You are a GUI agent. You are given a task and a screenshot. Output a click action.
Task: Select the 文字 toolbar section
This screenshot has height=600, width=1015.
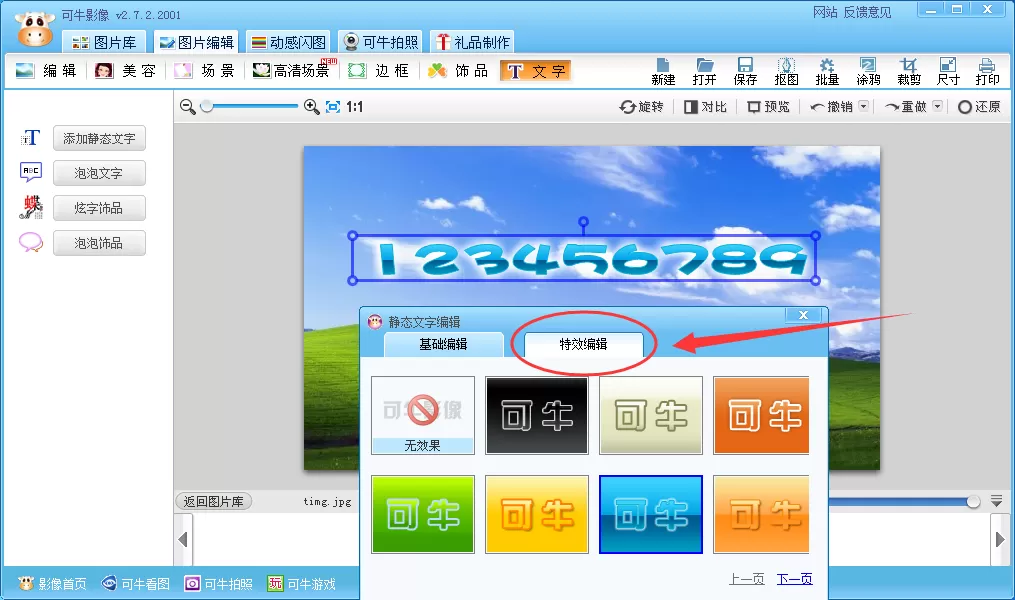[537, 71]
